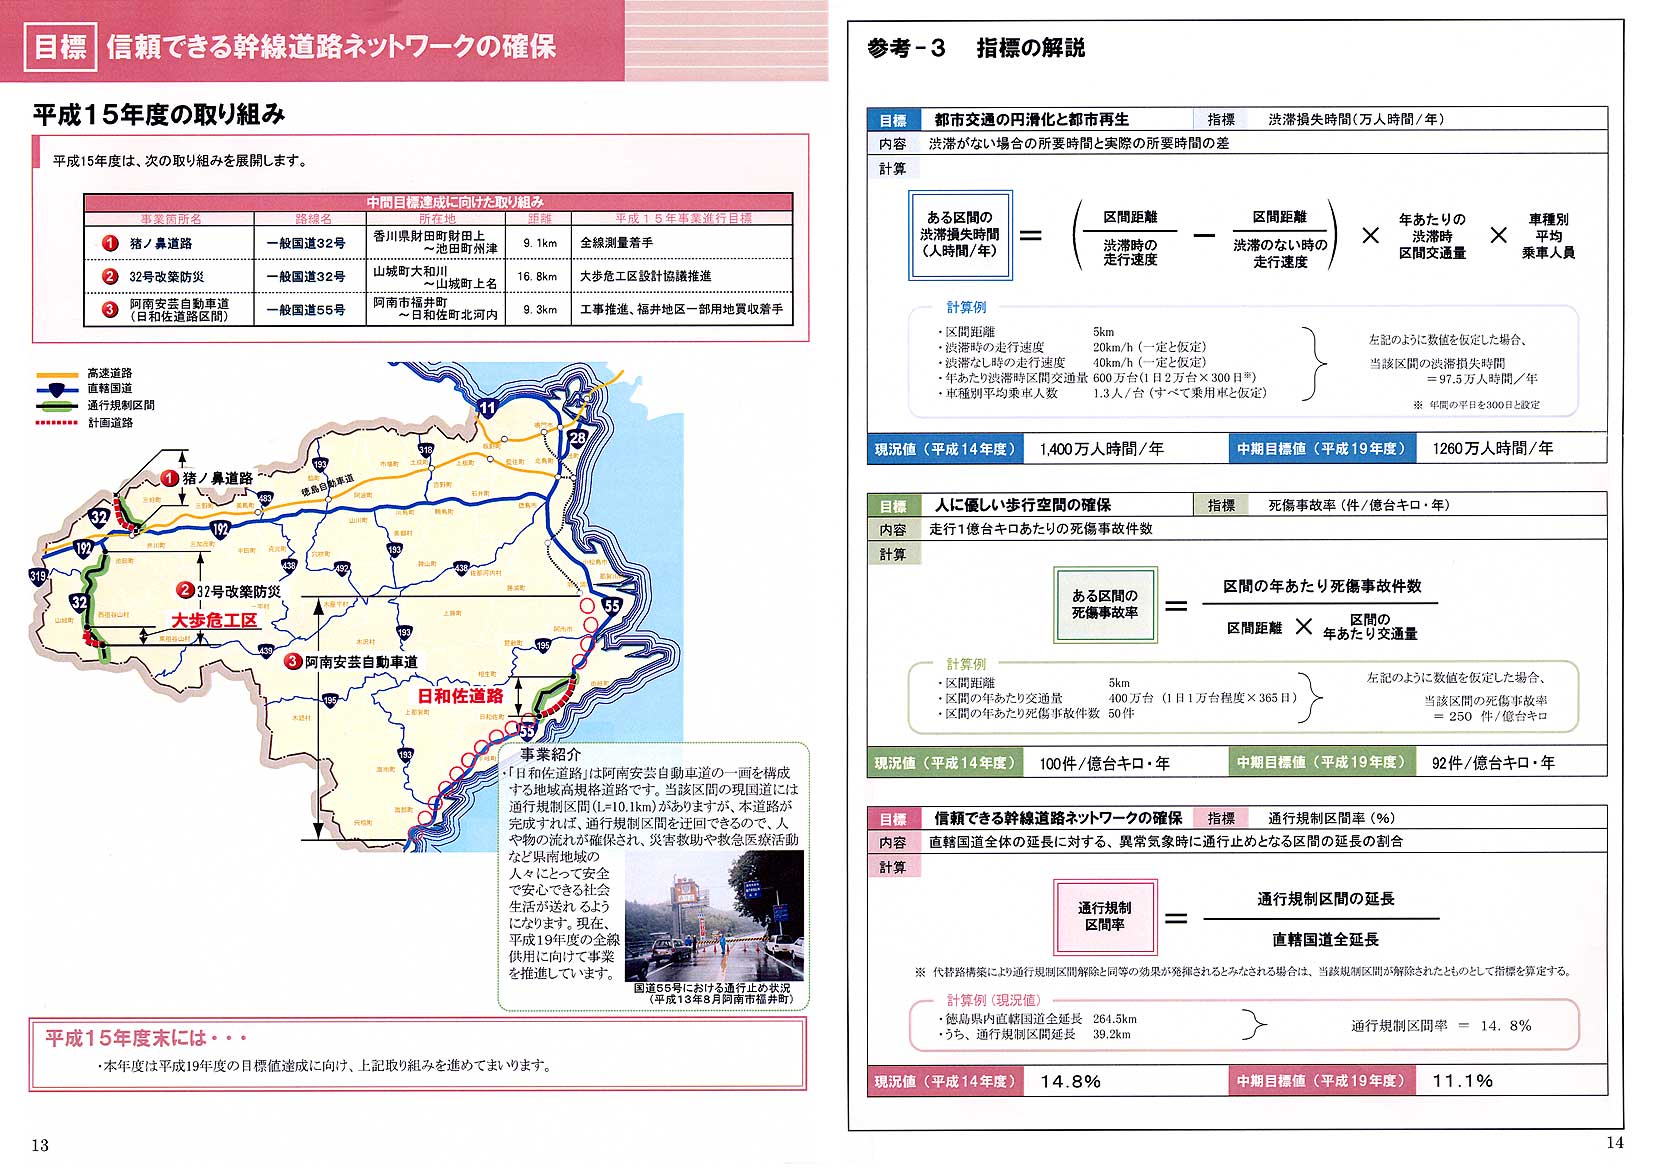This screenshot has height=1170, width=1654.
Task: Click map marker 1 beside 猪ノ鼻道路 label
Action: (170, 478)
